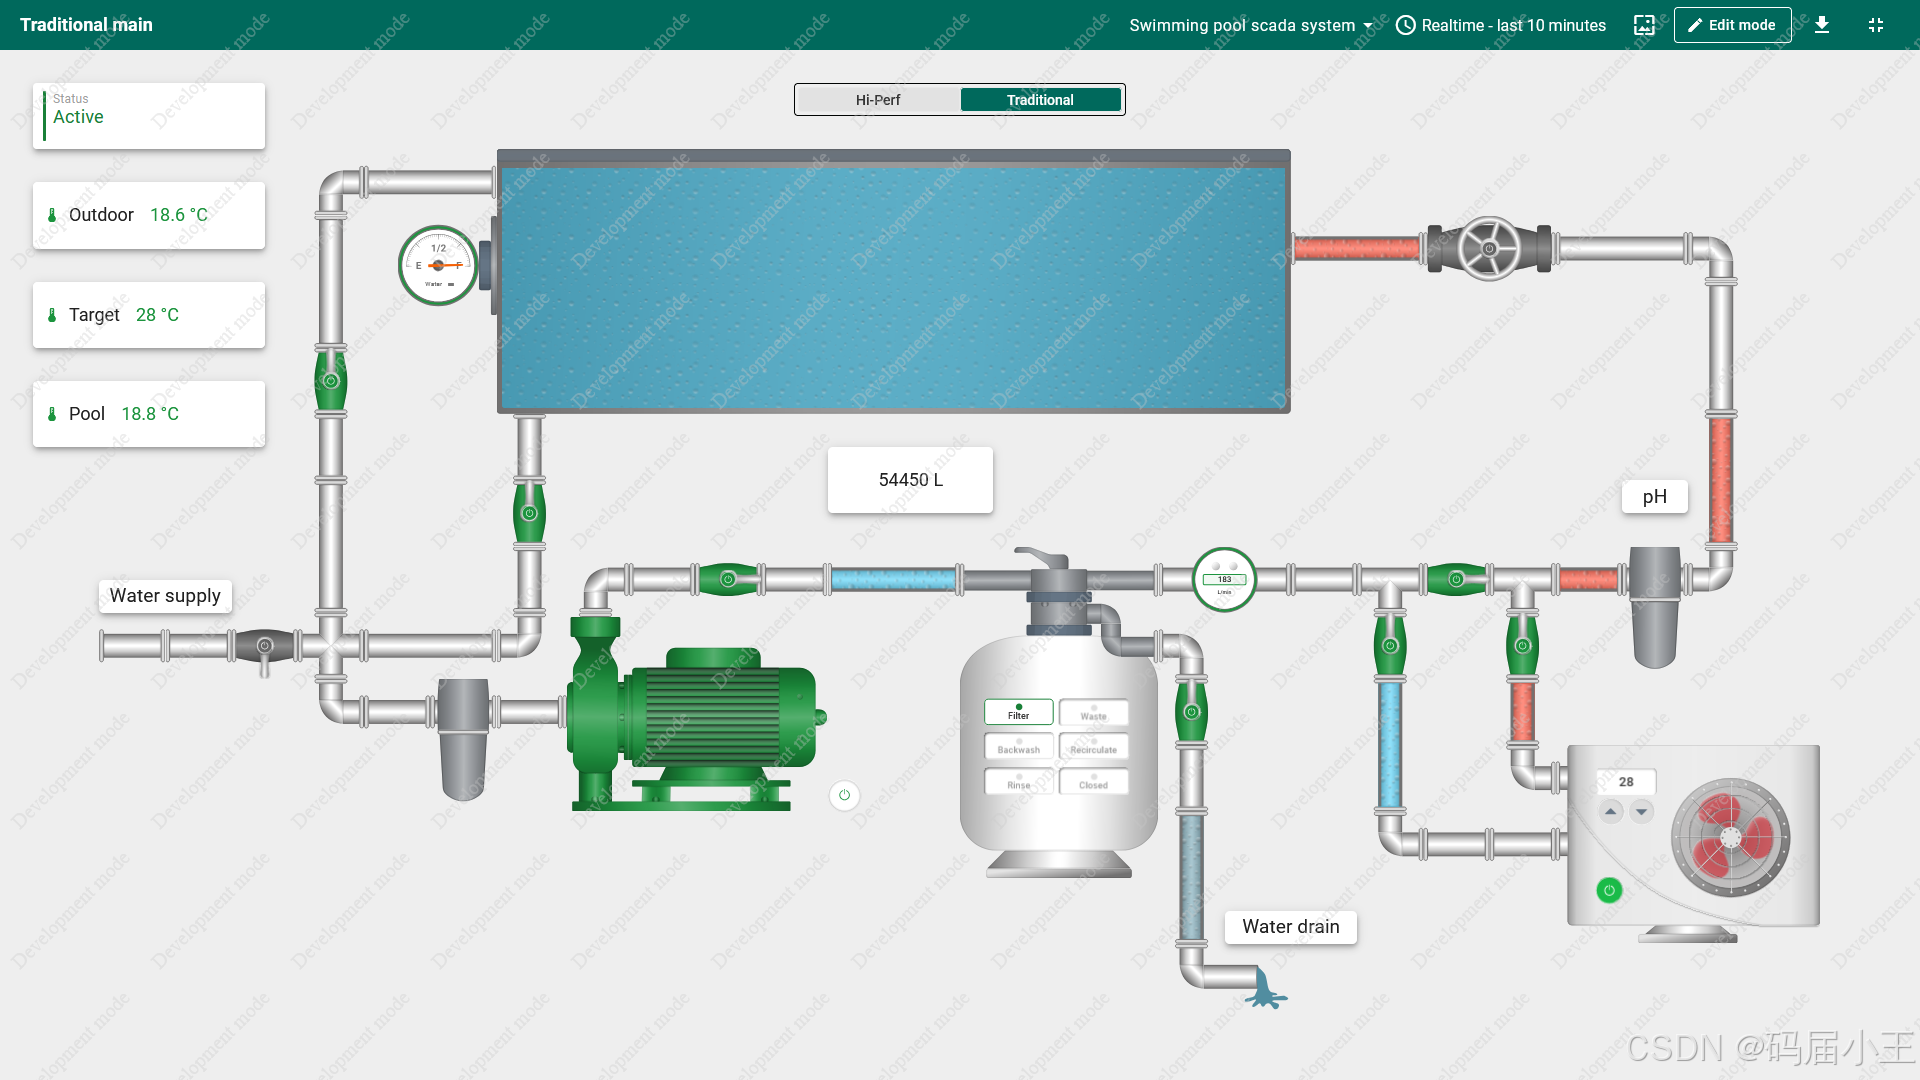
Task: Select the Traditional tab
Action: click(x=1040, y=100)
